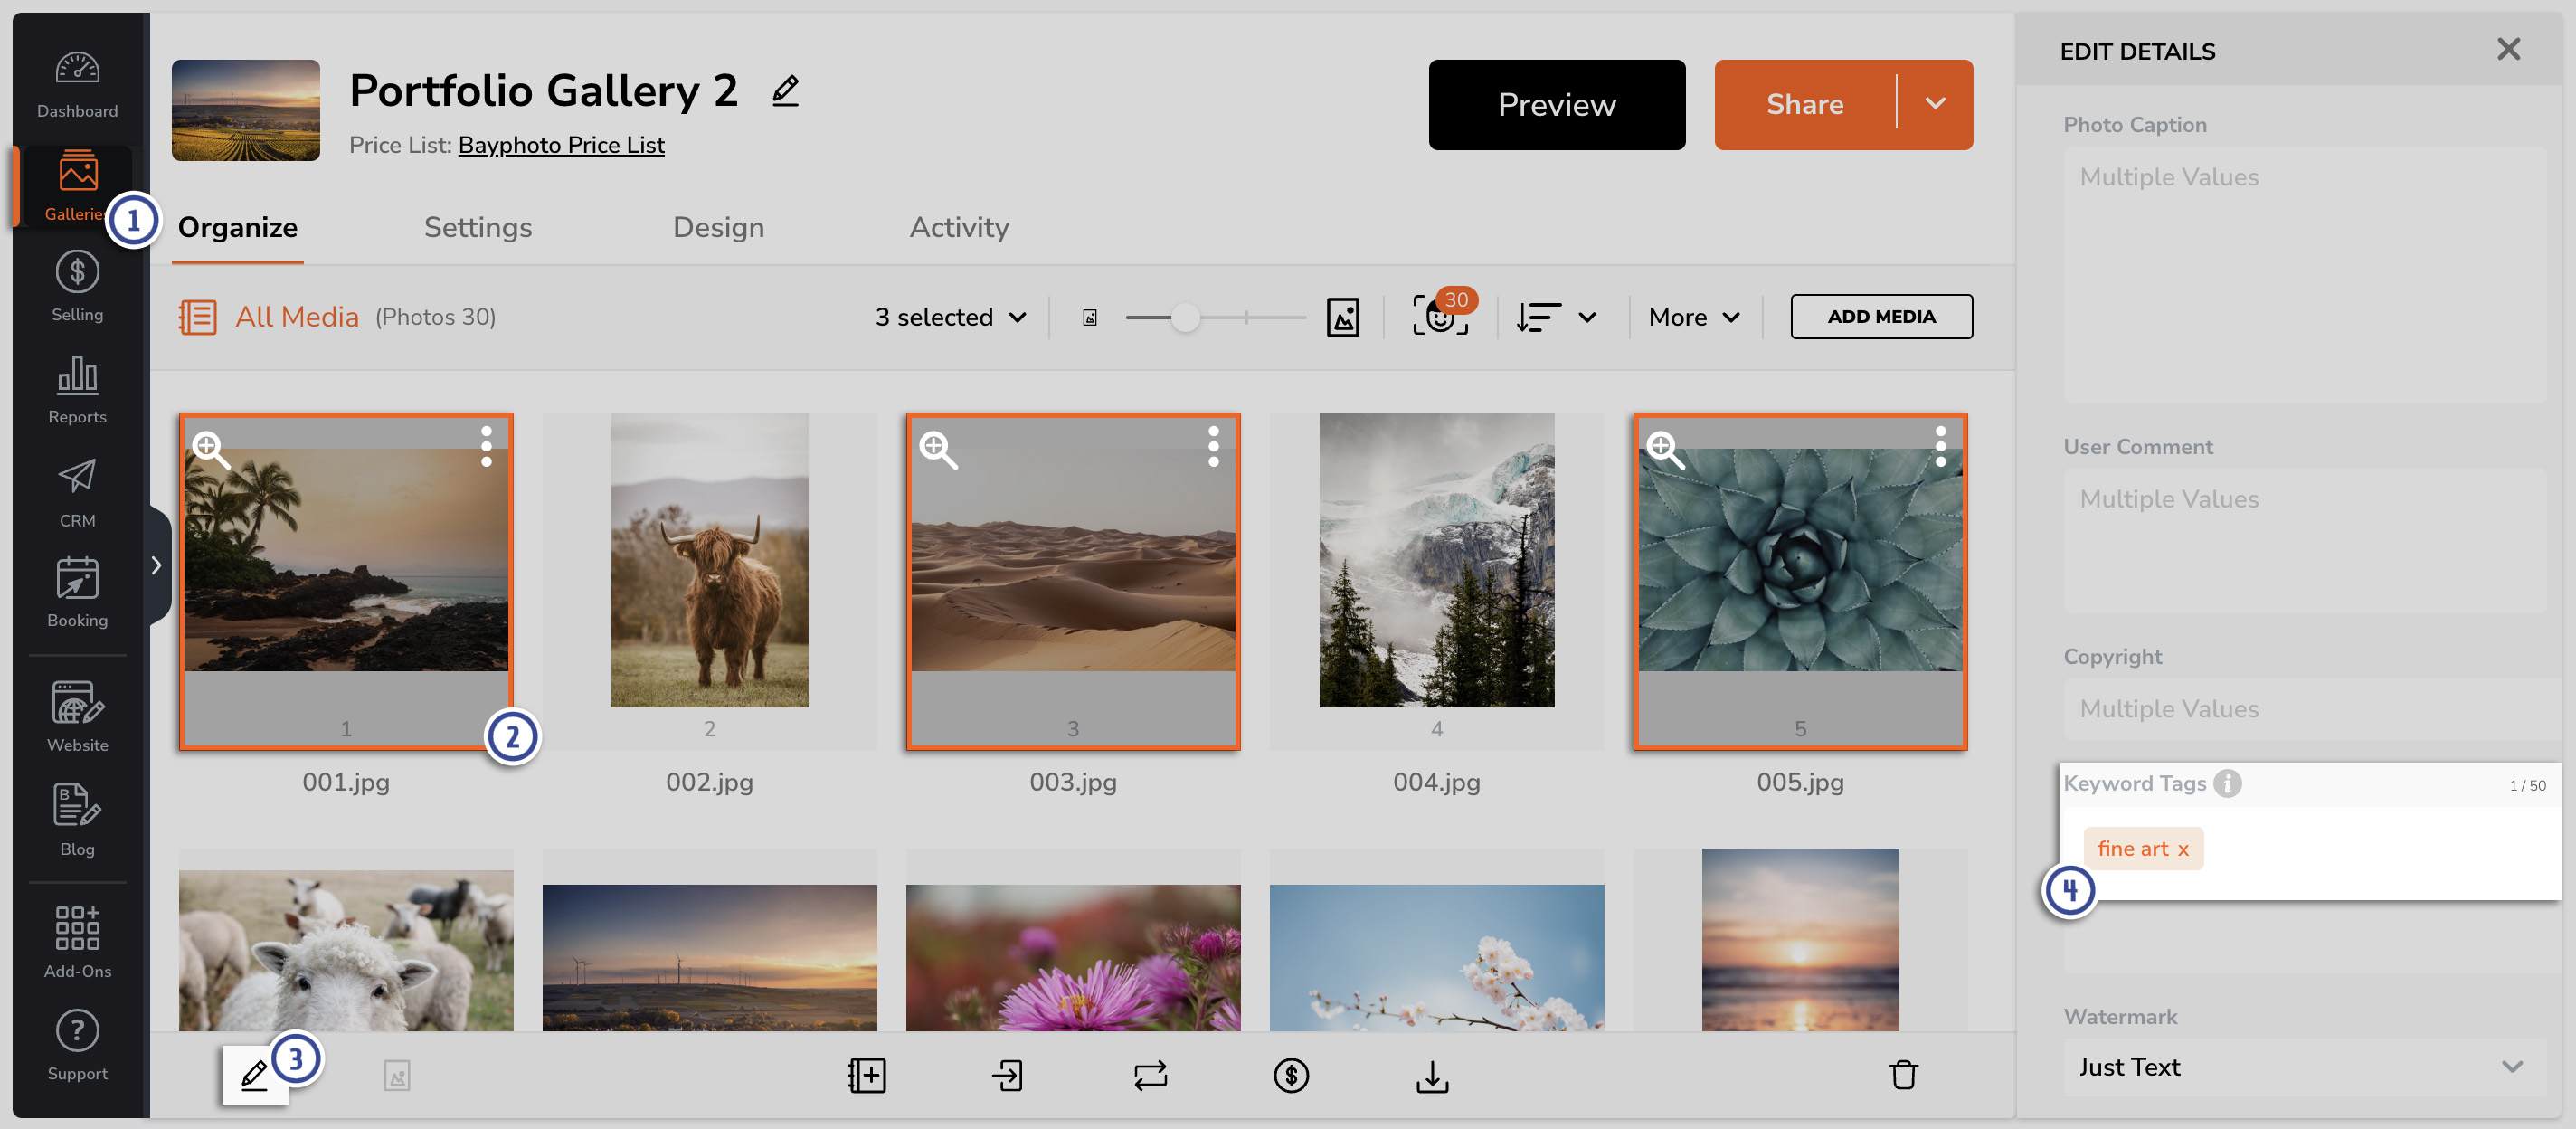Click the pencil edit details icon
Screen dimensions: 2576x1129
(x=254, y=1075)
